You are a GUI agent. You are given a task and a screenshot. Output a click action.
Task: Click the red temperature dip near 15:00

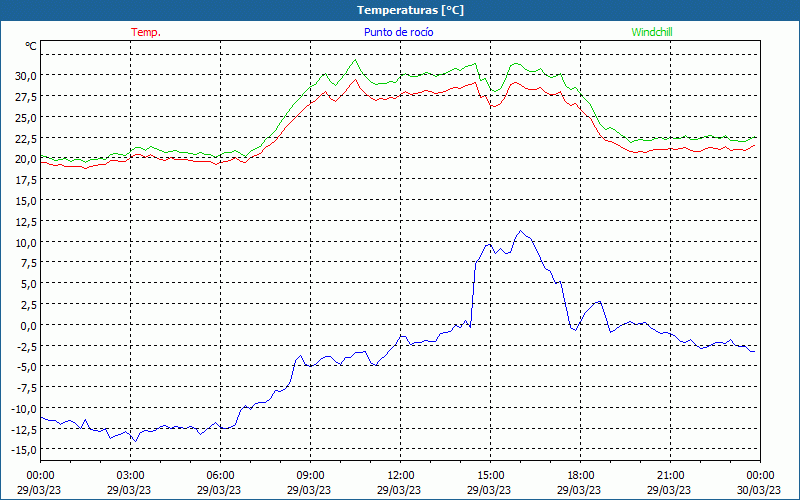coord(493,107)
